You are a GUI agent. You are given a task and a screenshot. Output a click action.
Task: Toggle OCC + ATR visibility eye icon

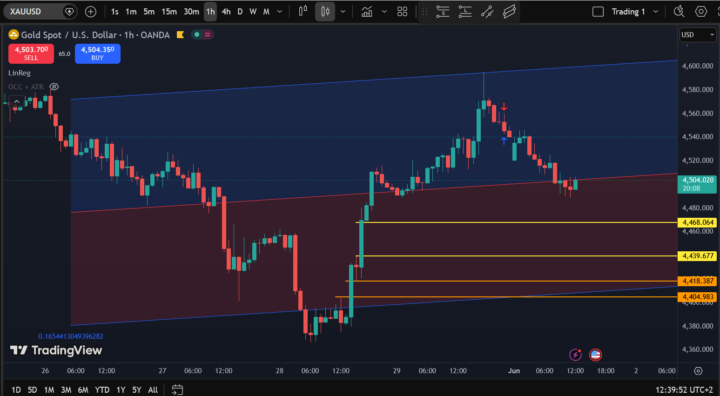[54, 87]
